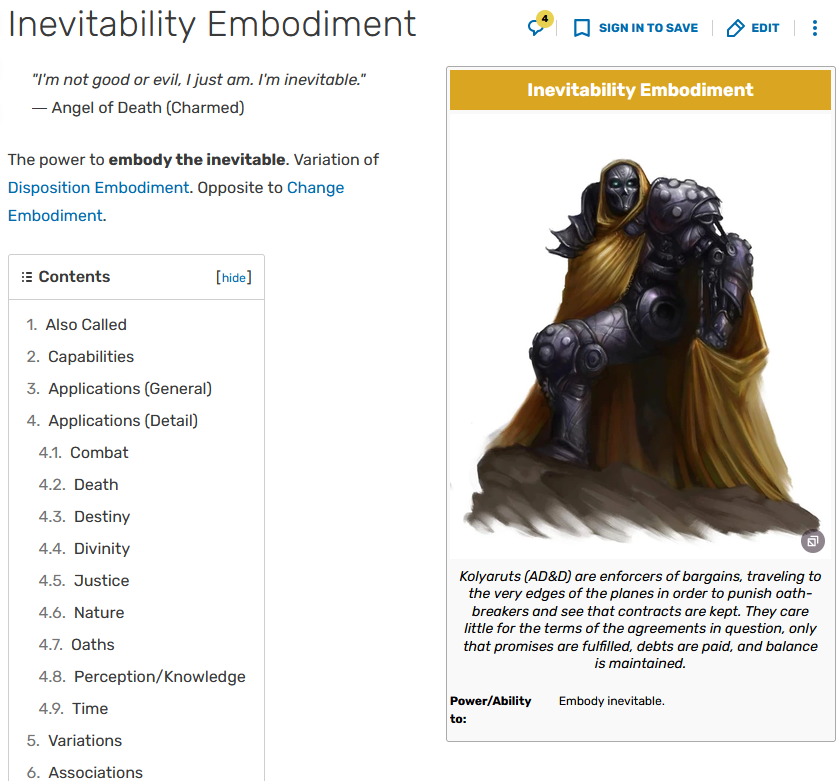Open the comments speech bubble icon

point(537,27)
